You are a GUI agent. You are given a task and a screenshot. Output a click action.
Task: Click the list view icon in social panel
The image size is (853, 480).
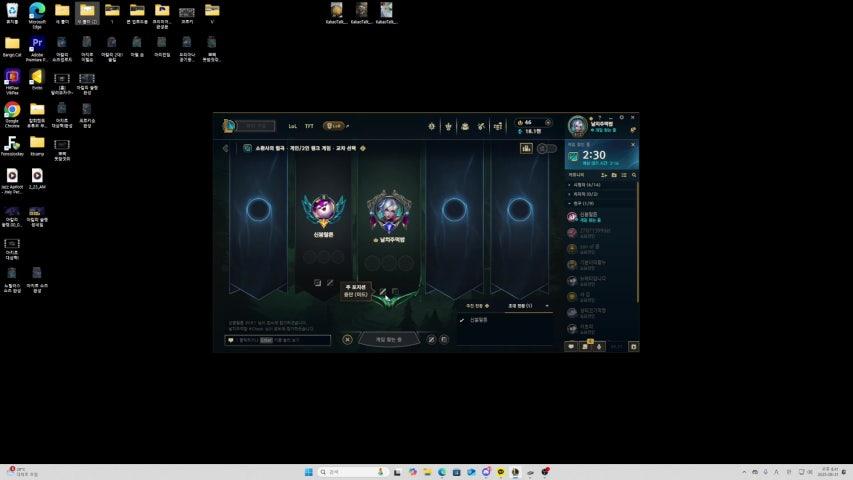(x=624, y=175)
